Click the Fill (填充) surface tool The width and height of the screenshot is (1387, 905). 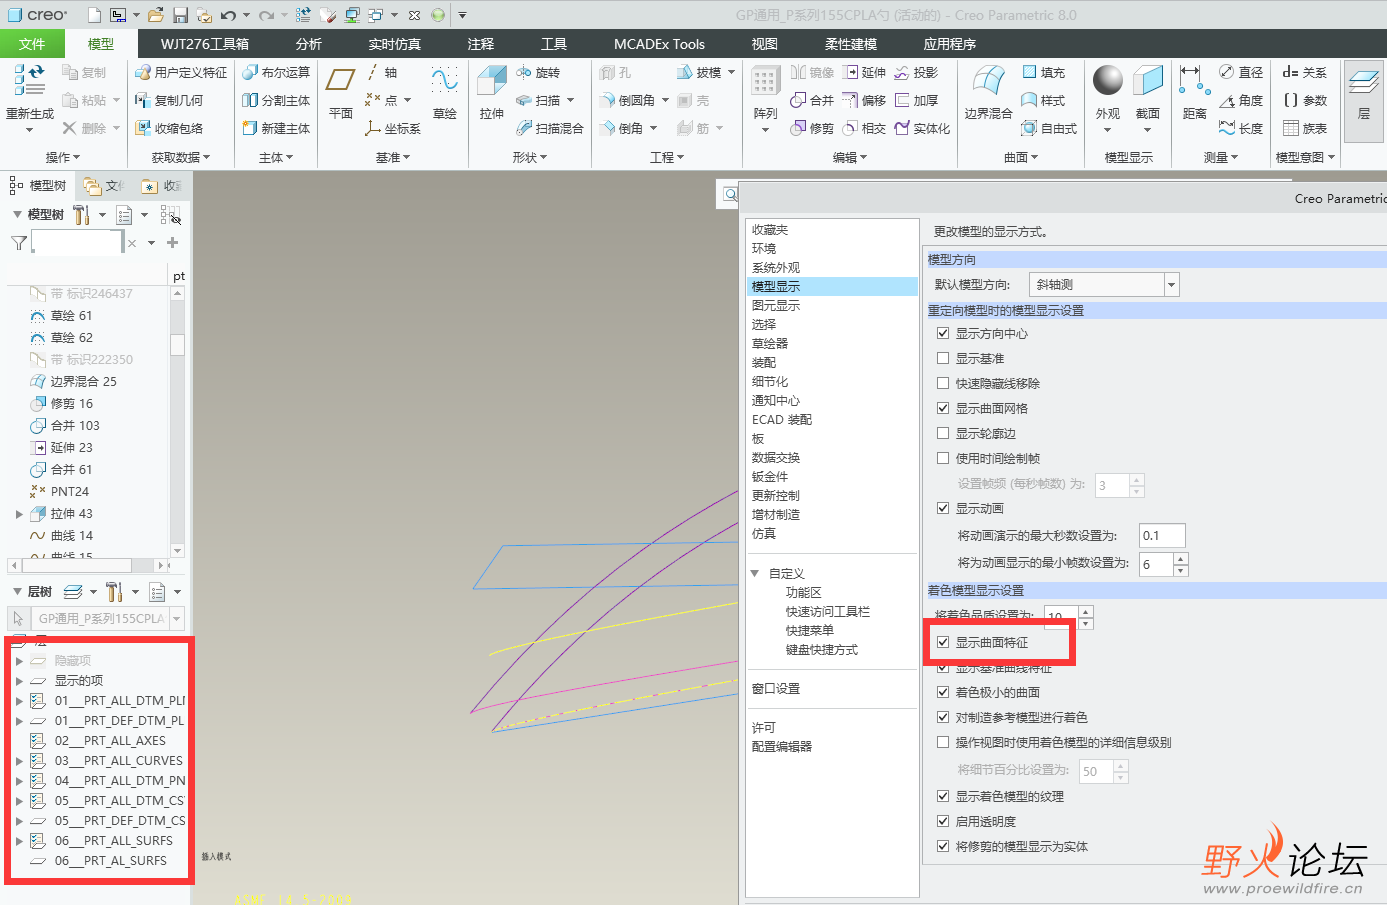[x=1044, y=72]
